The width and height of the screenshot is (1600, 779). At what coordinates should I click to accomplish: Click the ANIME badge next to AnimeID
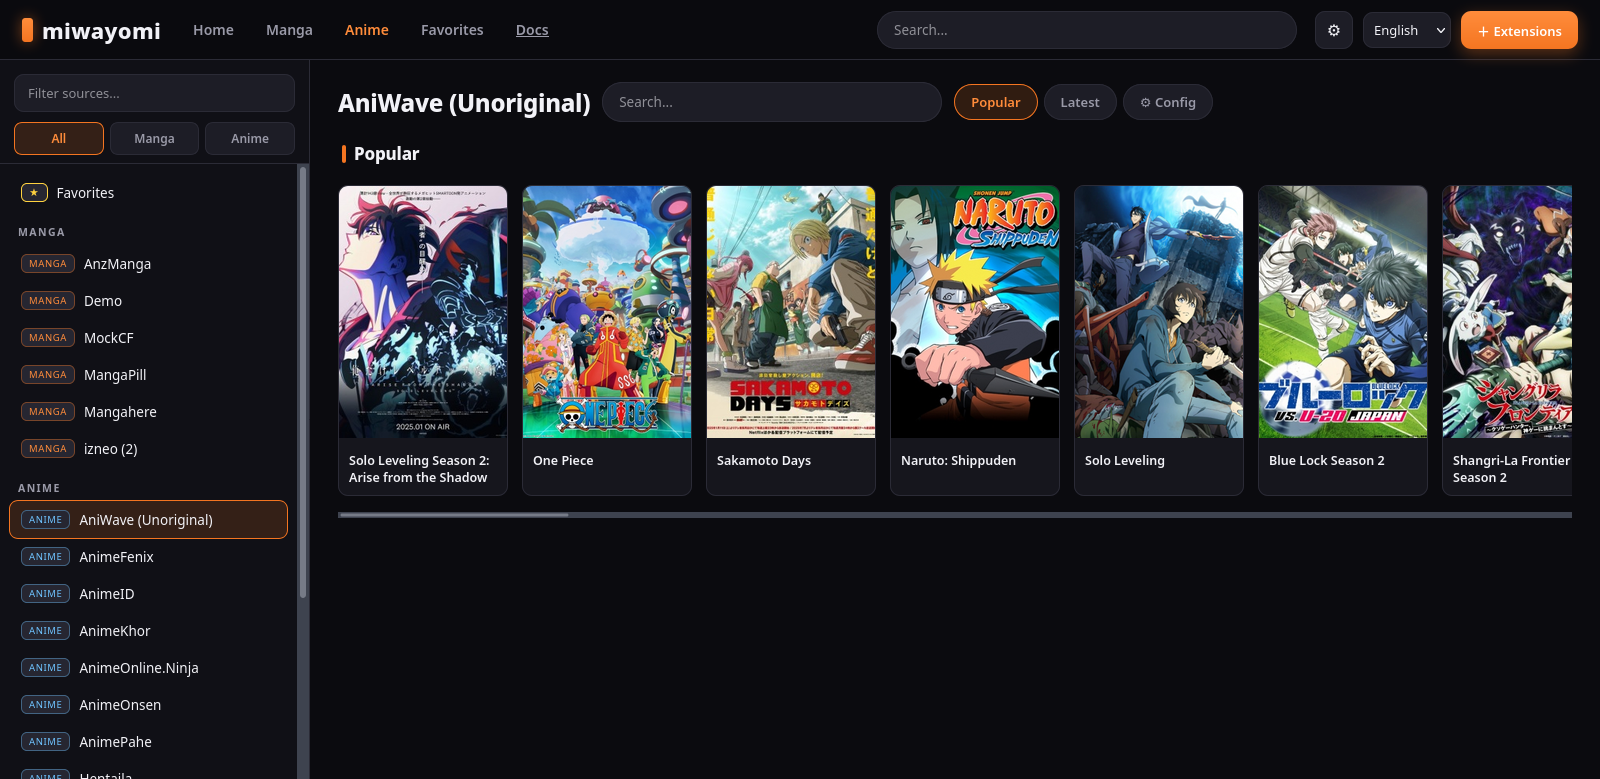pyautogui.click(x=46, y=594)
